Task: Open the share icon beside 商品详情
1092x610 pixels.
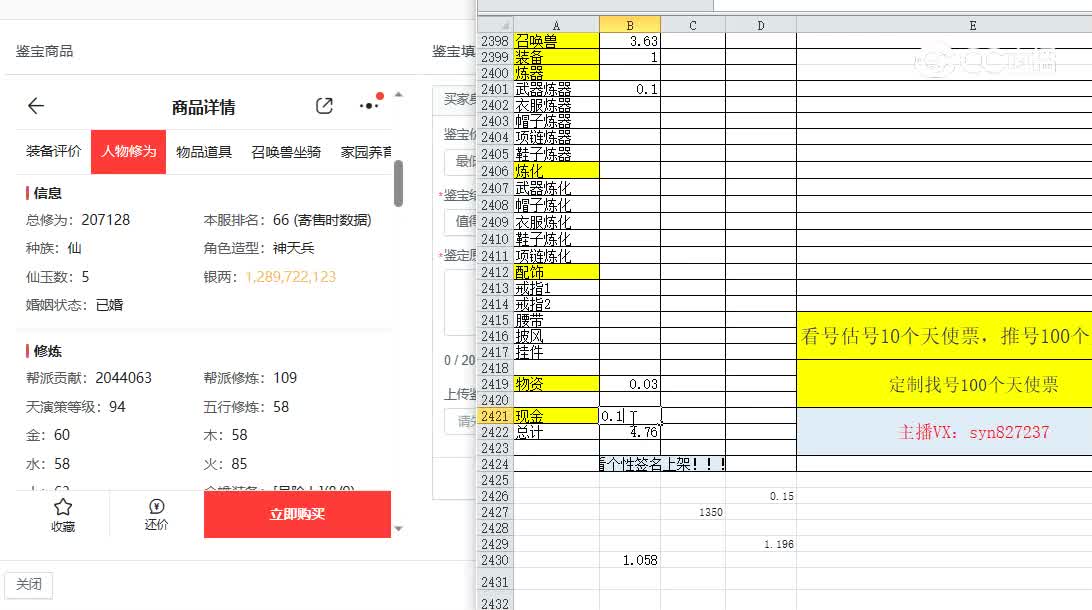Action: click(x=324, y=105)
